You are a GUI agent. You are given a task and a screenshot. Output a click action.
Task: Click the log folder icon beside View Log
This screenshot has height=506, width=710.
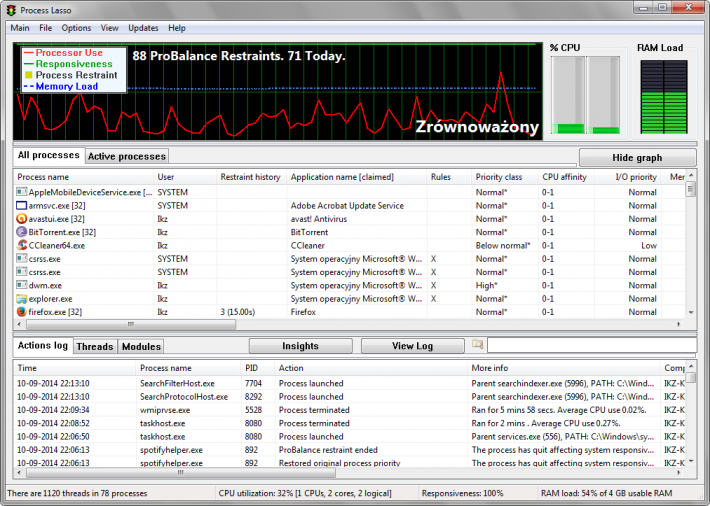(x=477, y=345)
